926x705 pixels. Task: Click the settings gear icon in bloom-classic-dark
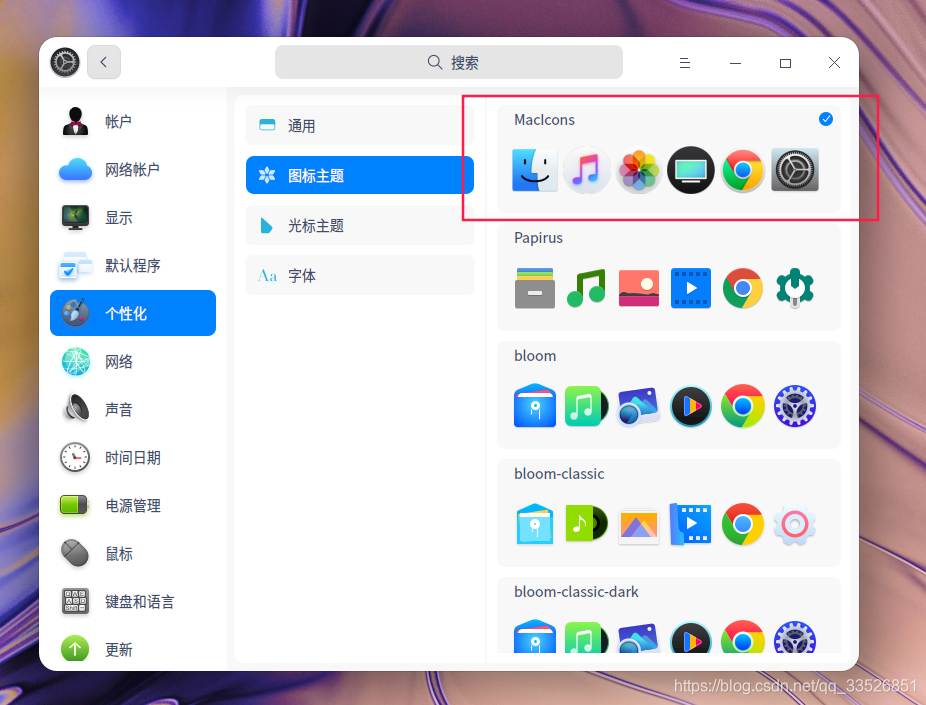point(795,637)
